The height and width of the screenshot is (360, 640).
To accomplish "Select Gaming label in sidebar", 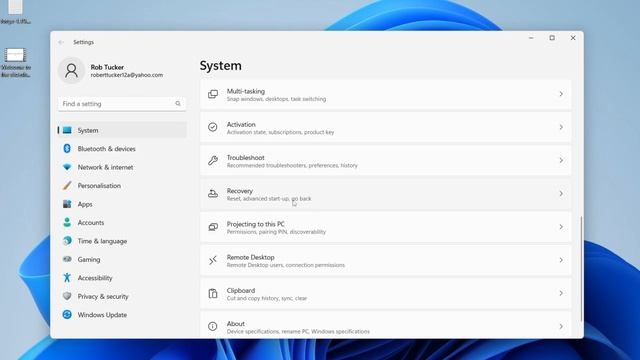I will [x=89, y=260].
